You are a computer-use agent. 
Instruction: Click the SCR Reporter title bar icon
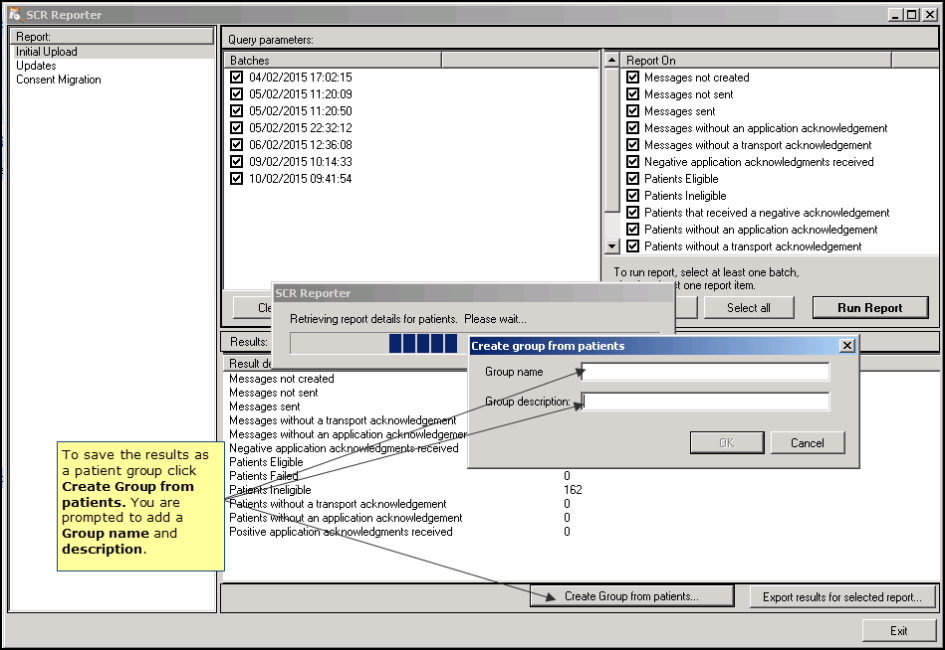tap(14, 15)
